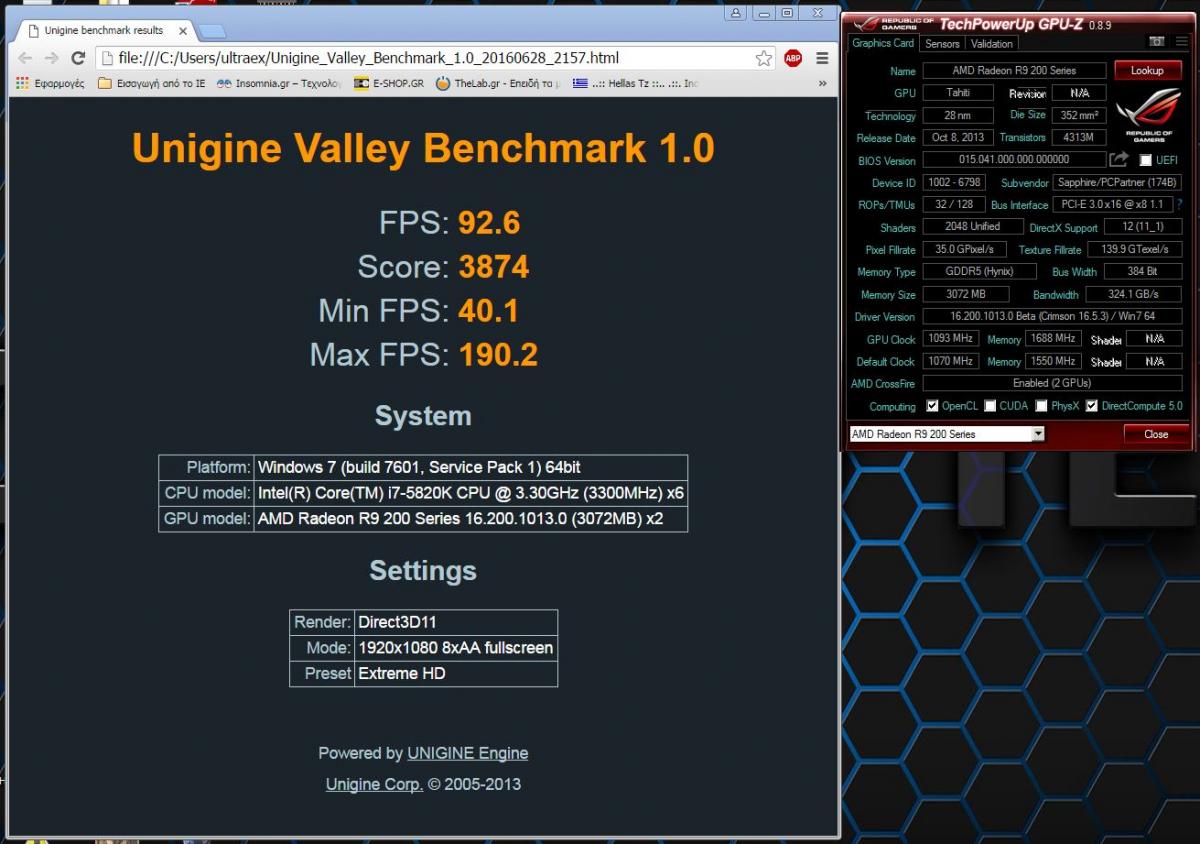Toggle the CUDA checkbox

pyautogui.click(x=990, y=406)
